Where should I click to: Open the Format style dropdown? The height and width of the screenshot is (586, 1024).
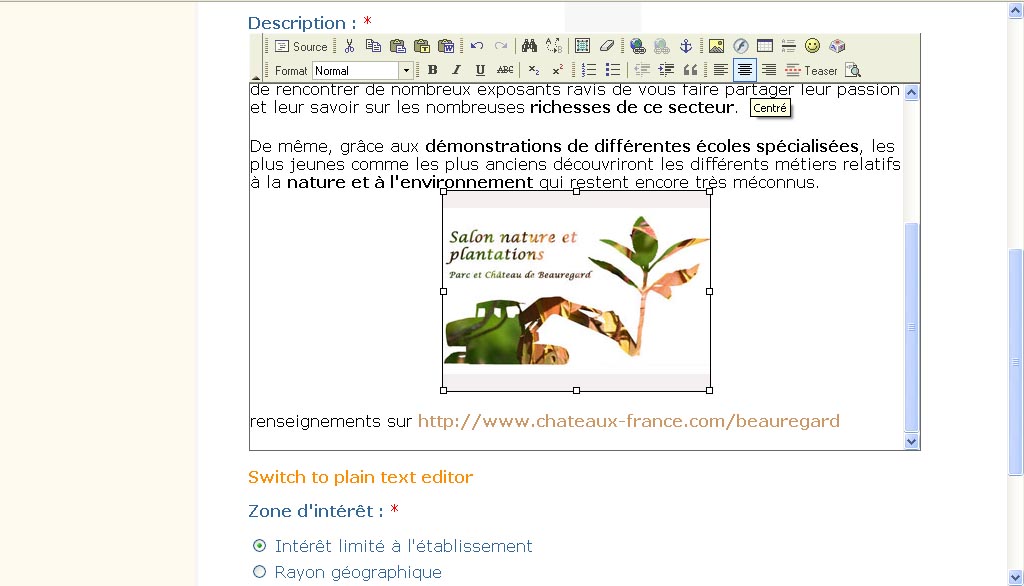click(362, 71)
